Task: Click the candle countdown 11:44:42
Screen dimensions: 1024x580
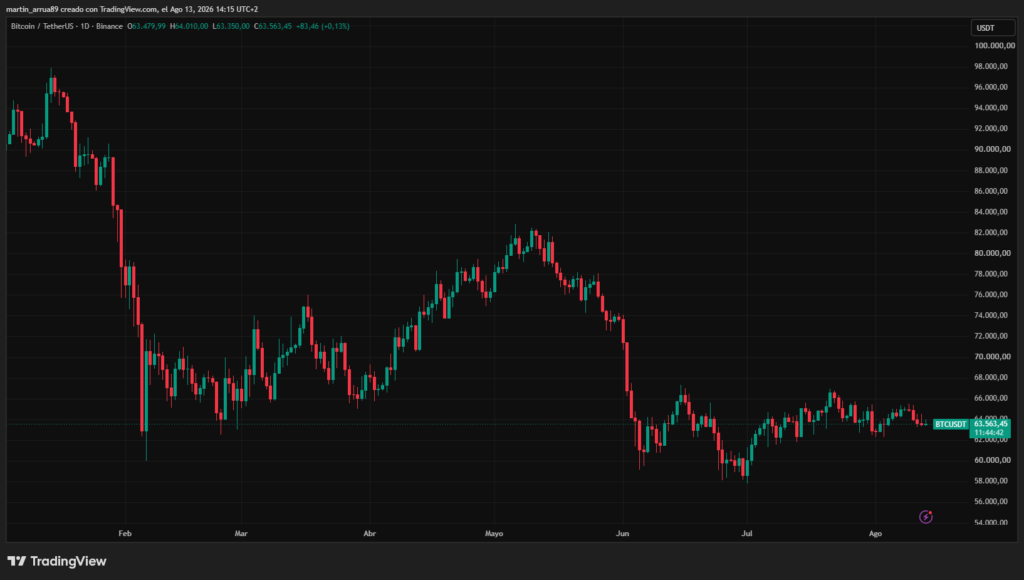Action: pos(990,432)
